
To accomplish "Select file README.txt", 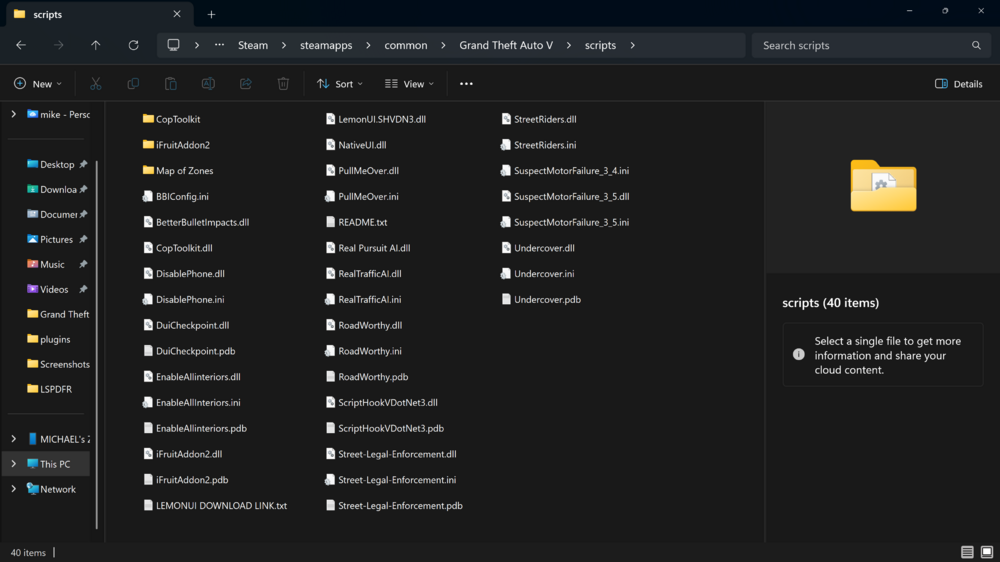I will coord(356,222).
